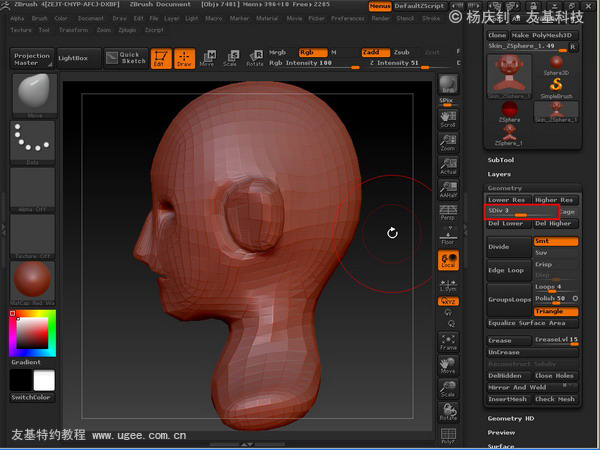This screenshot has width=600, height=450.
Task: Select the Edit mode button
Action: [x=161, y=59]
